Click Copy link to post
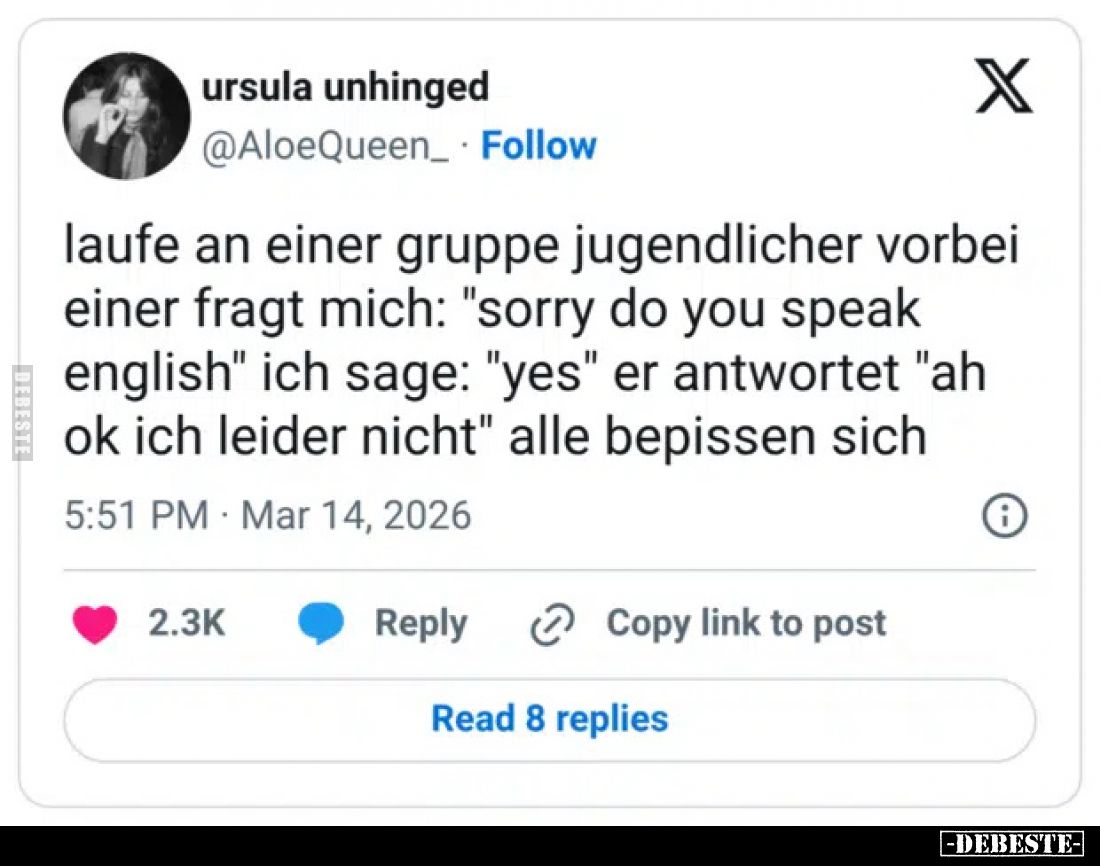 click(x=744, y=622)
